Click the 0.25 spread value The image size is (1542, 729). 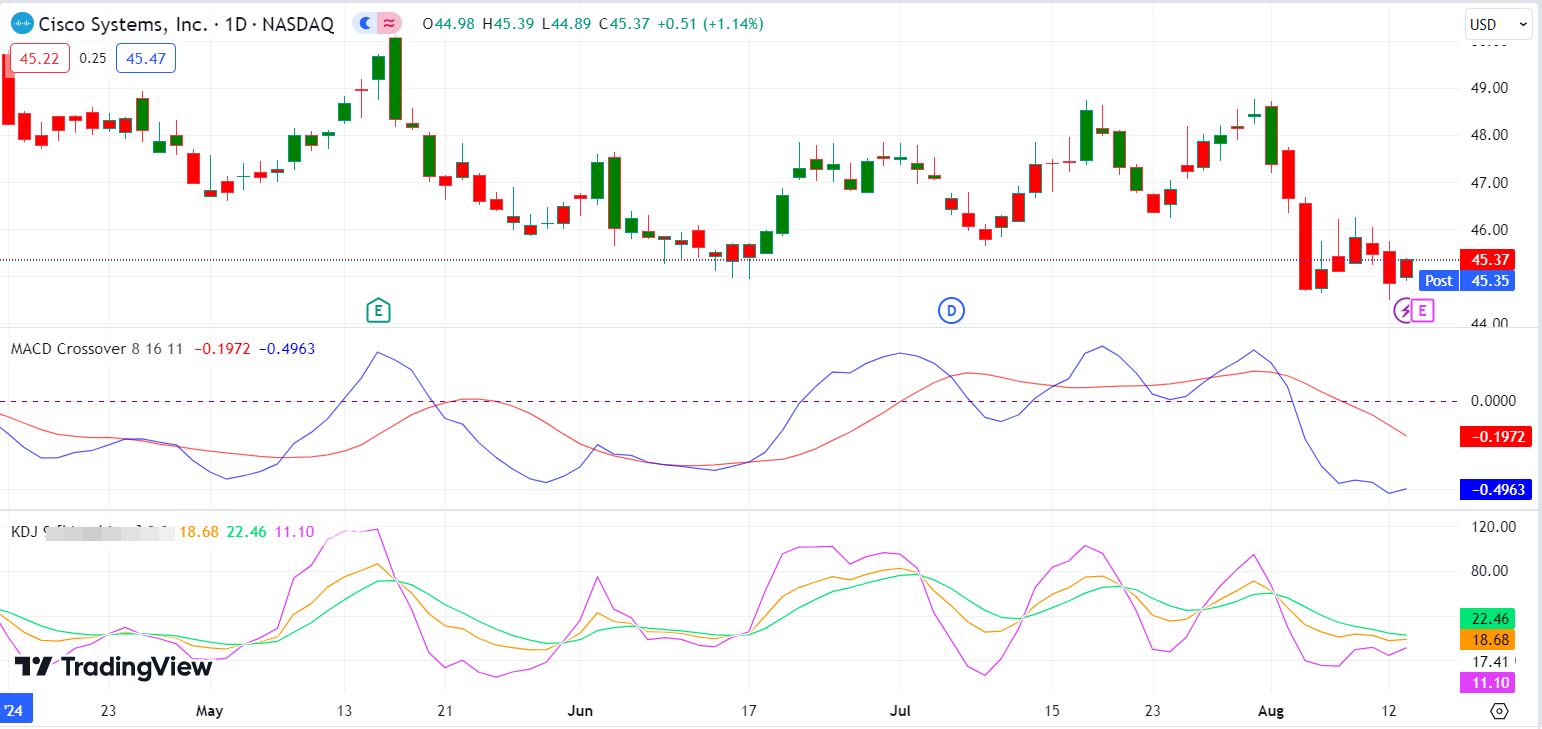pos(93,58)
